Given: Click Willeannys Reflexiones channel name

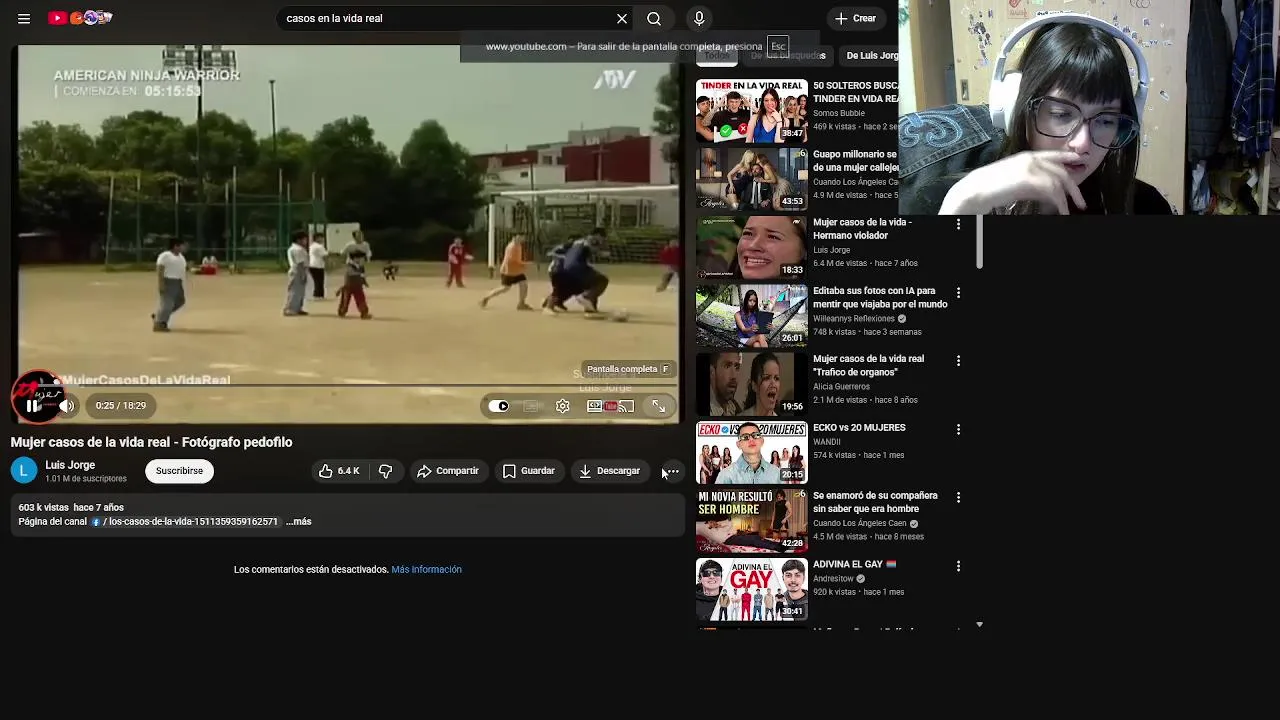Looking at the screenshot, I should [x=854, y=319].
